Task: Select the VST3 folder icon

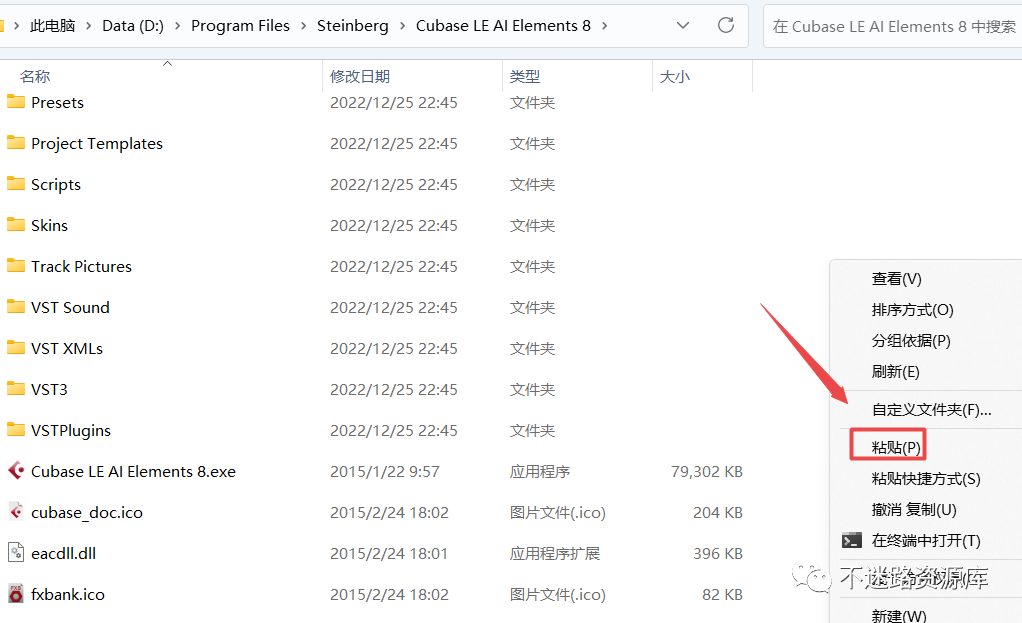Action: 16,389
